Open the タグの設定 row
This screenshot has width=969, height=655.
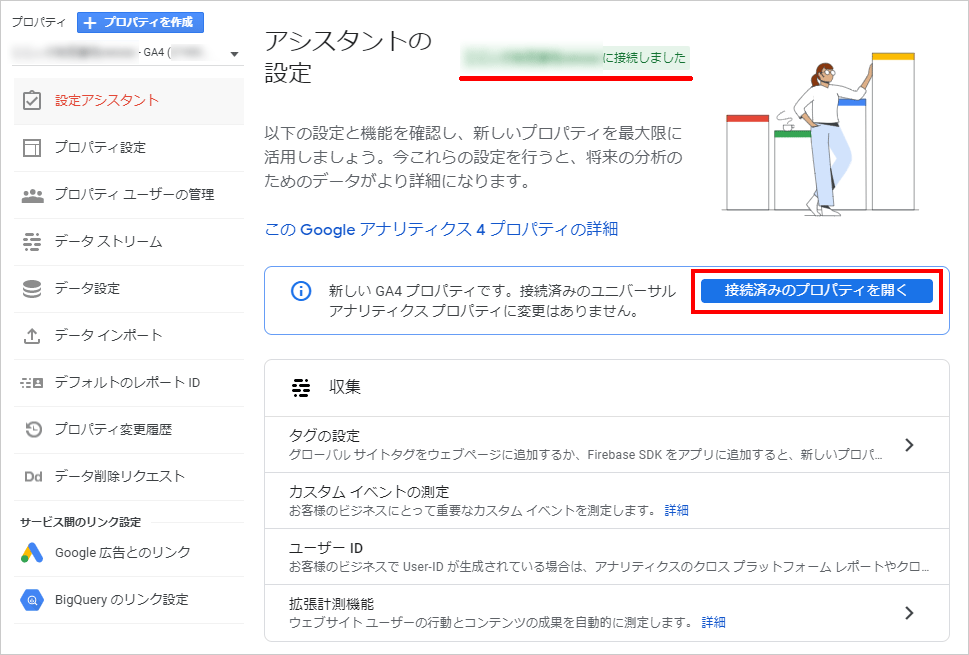[x=607, y=445]
